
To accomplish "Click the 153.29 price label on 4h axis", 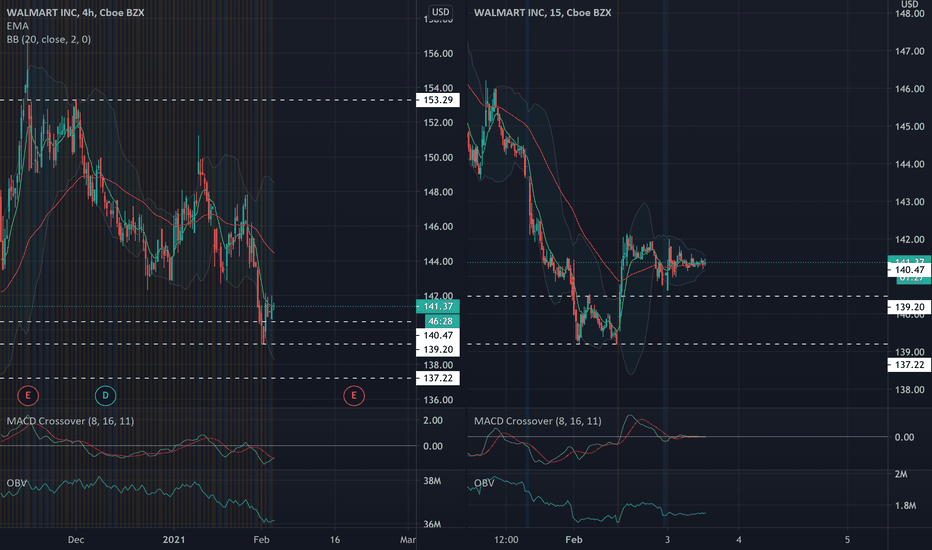I will (438, 100).
